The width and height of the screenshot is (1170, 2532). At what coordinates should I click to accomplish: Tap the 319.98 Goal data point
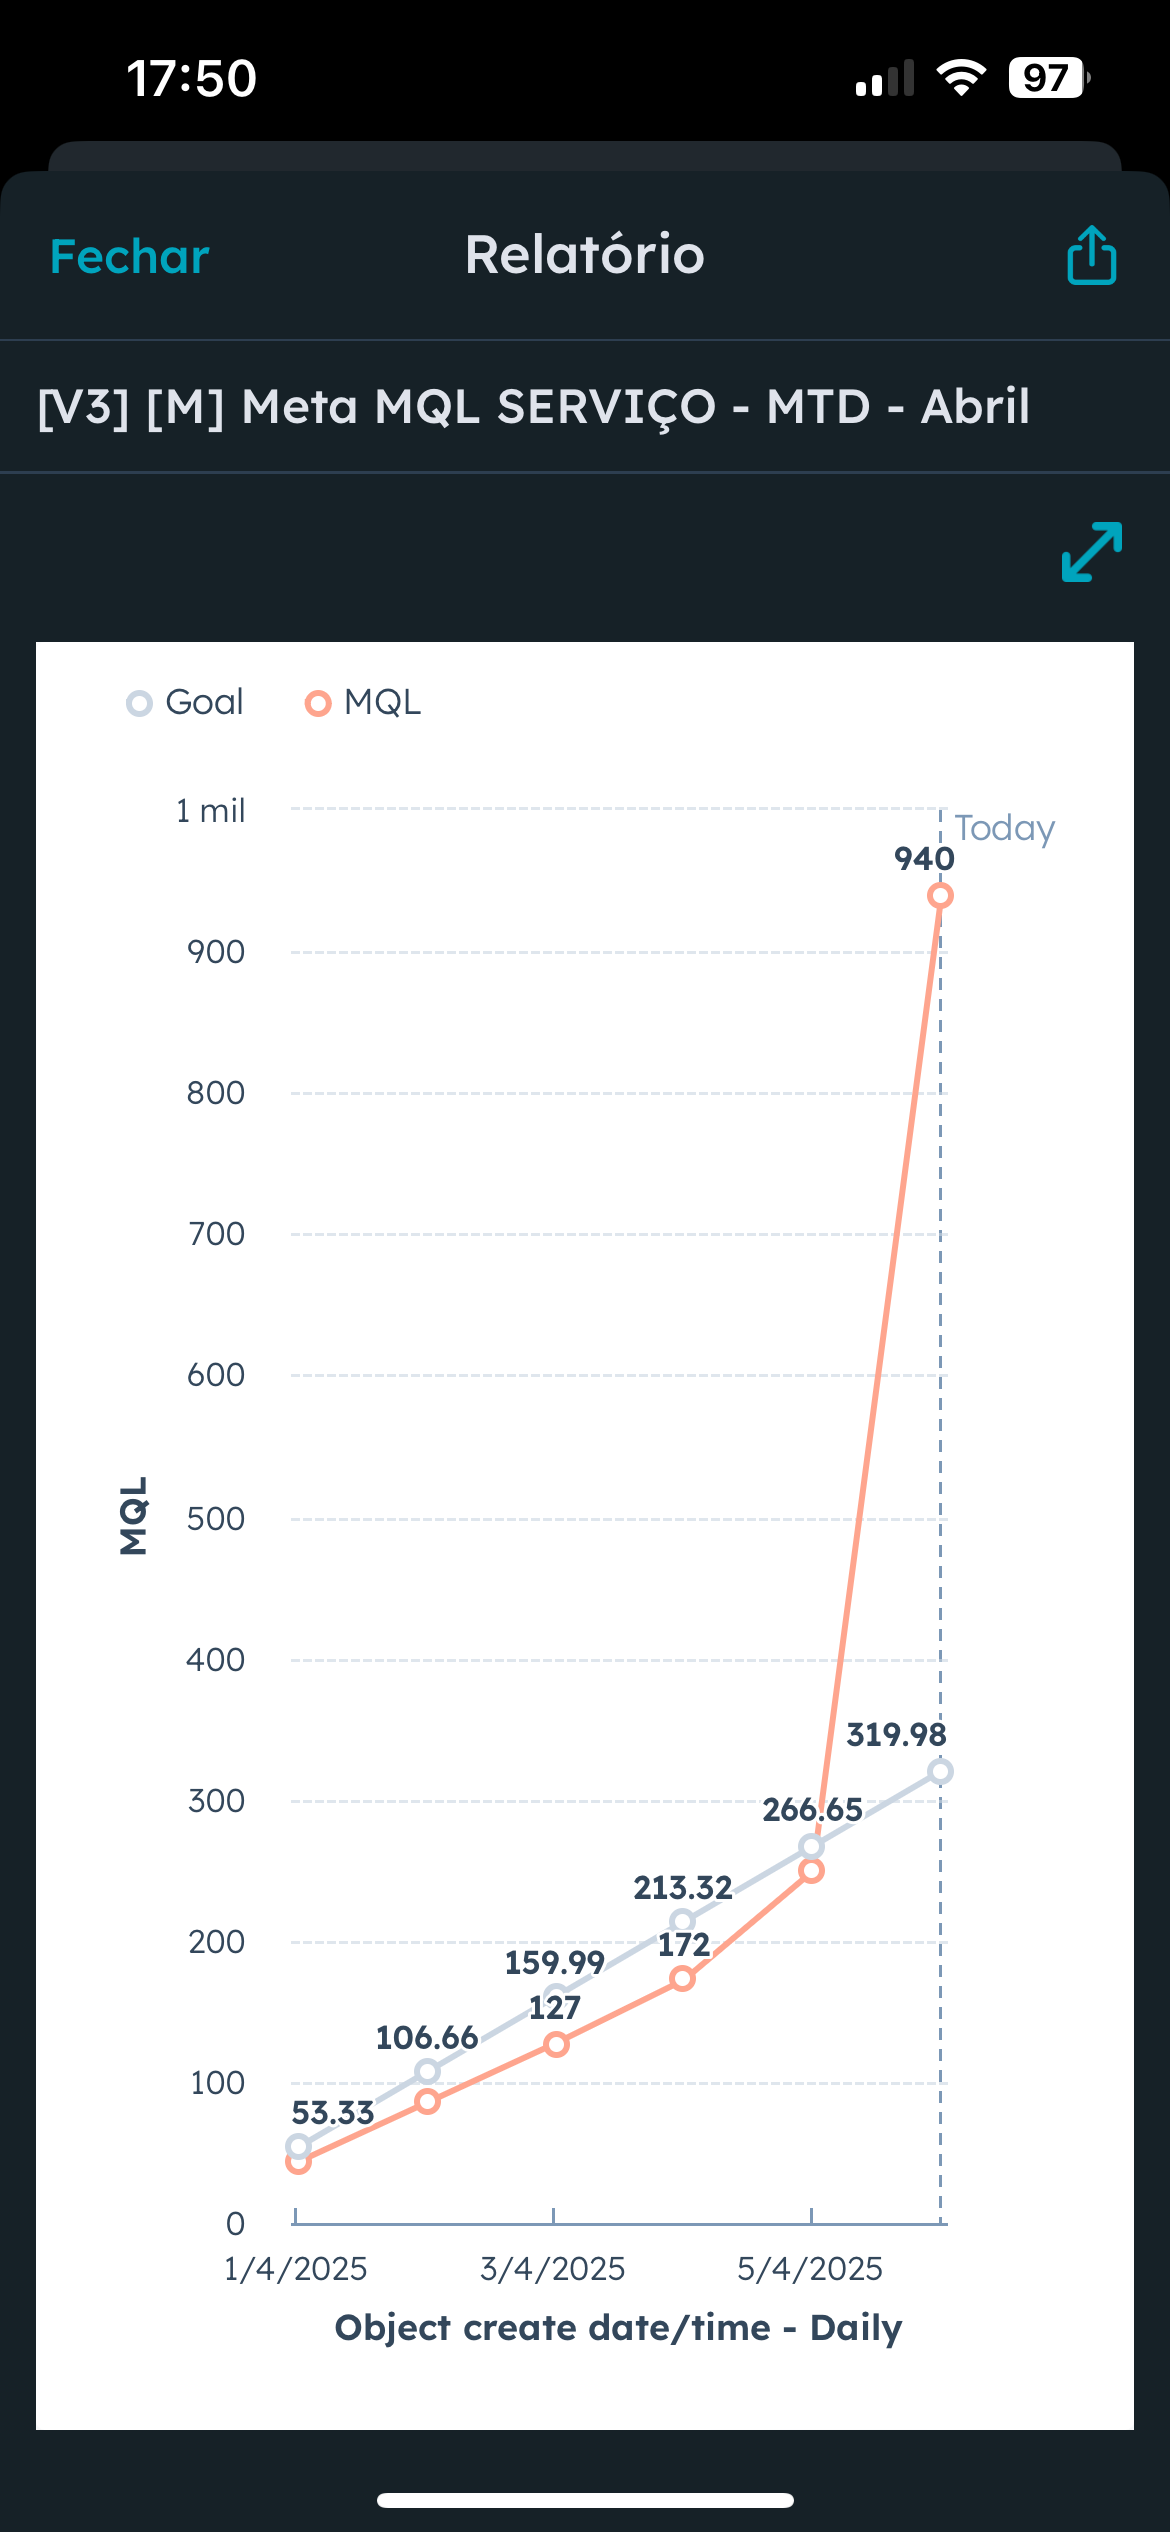(x=940, y=1772)
